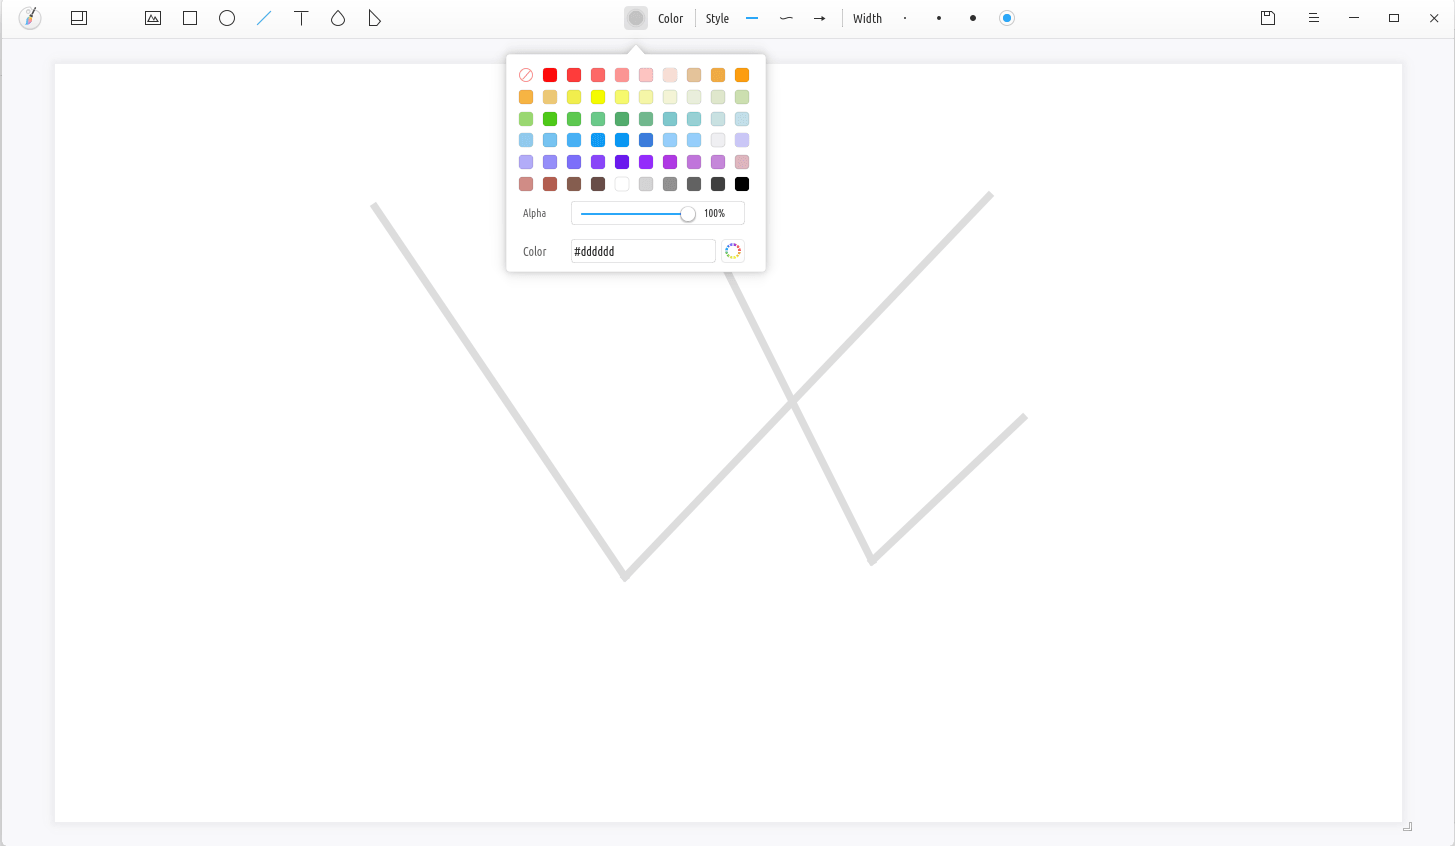Open the hamburger main menu
The height and width of the screenshot is (846, 1455).
tap(1314, 18)
